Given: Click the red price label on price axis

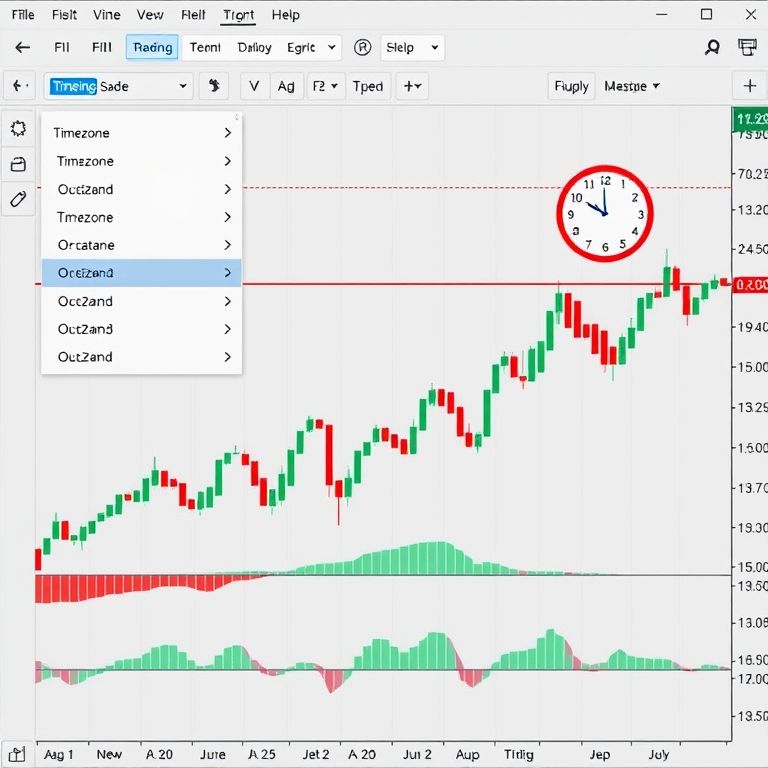Looking at the screenshot, I should pyautogui.click(x=750, y=285).
